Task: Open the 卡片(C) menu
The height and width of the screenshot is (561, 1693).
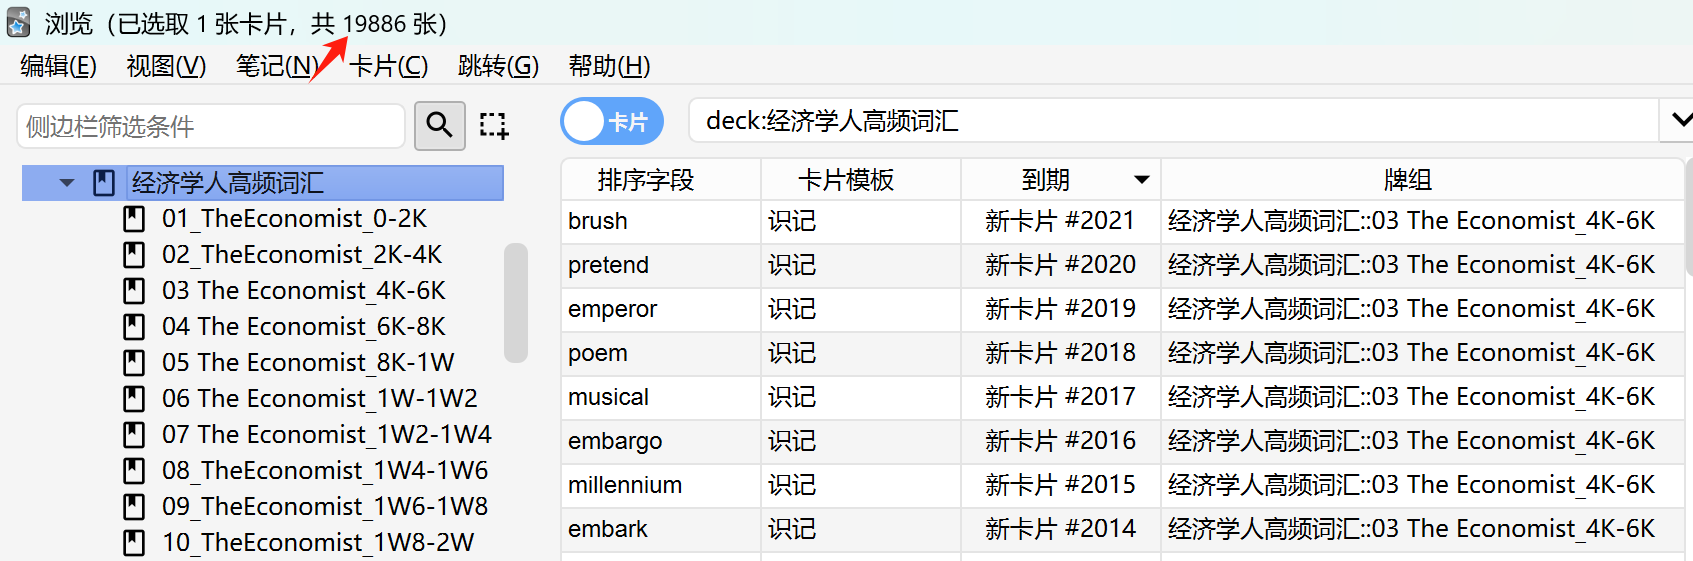Action: coord(388,66)
